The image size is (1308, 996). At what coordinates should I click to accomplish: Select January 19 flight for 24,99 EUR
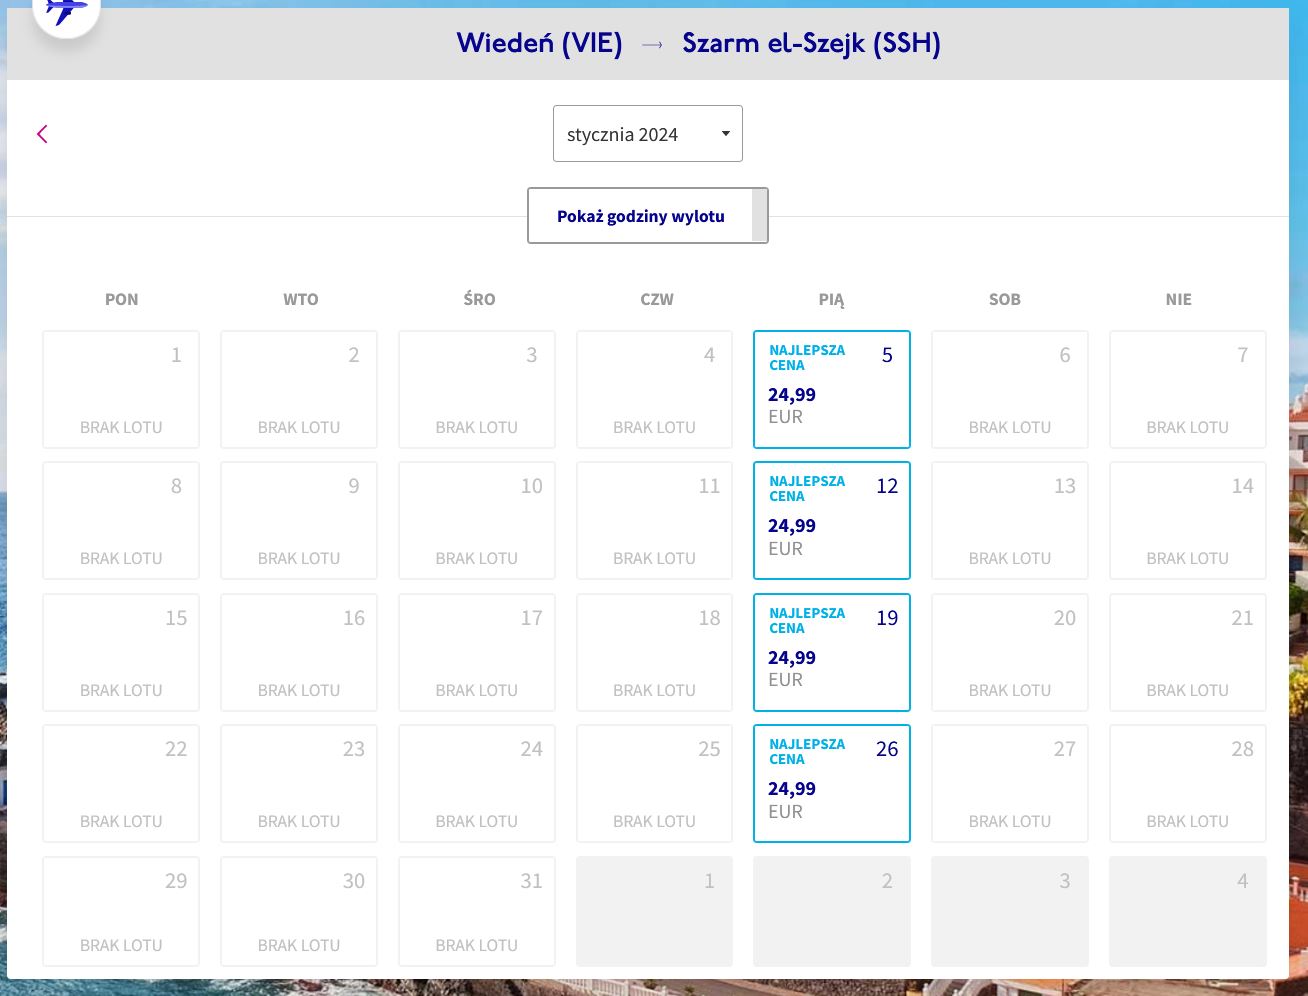832,652
